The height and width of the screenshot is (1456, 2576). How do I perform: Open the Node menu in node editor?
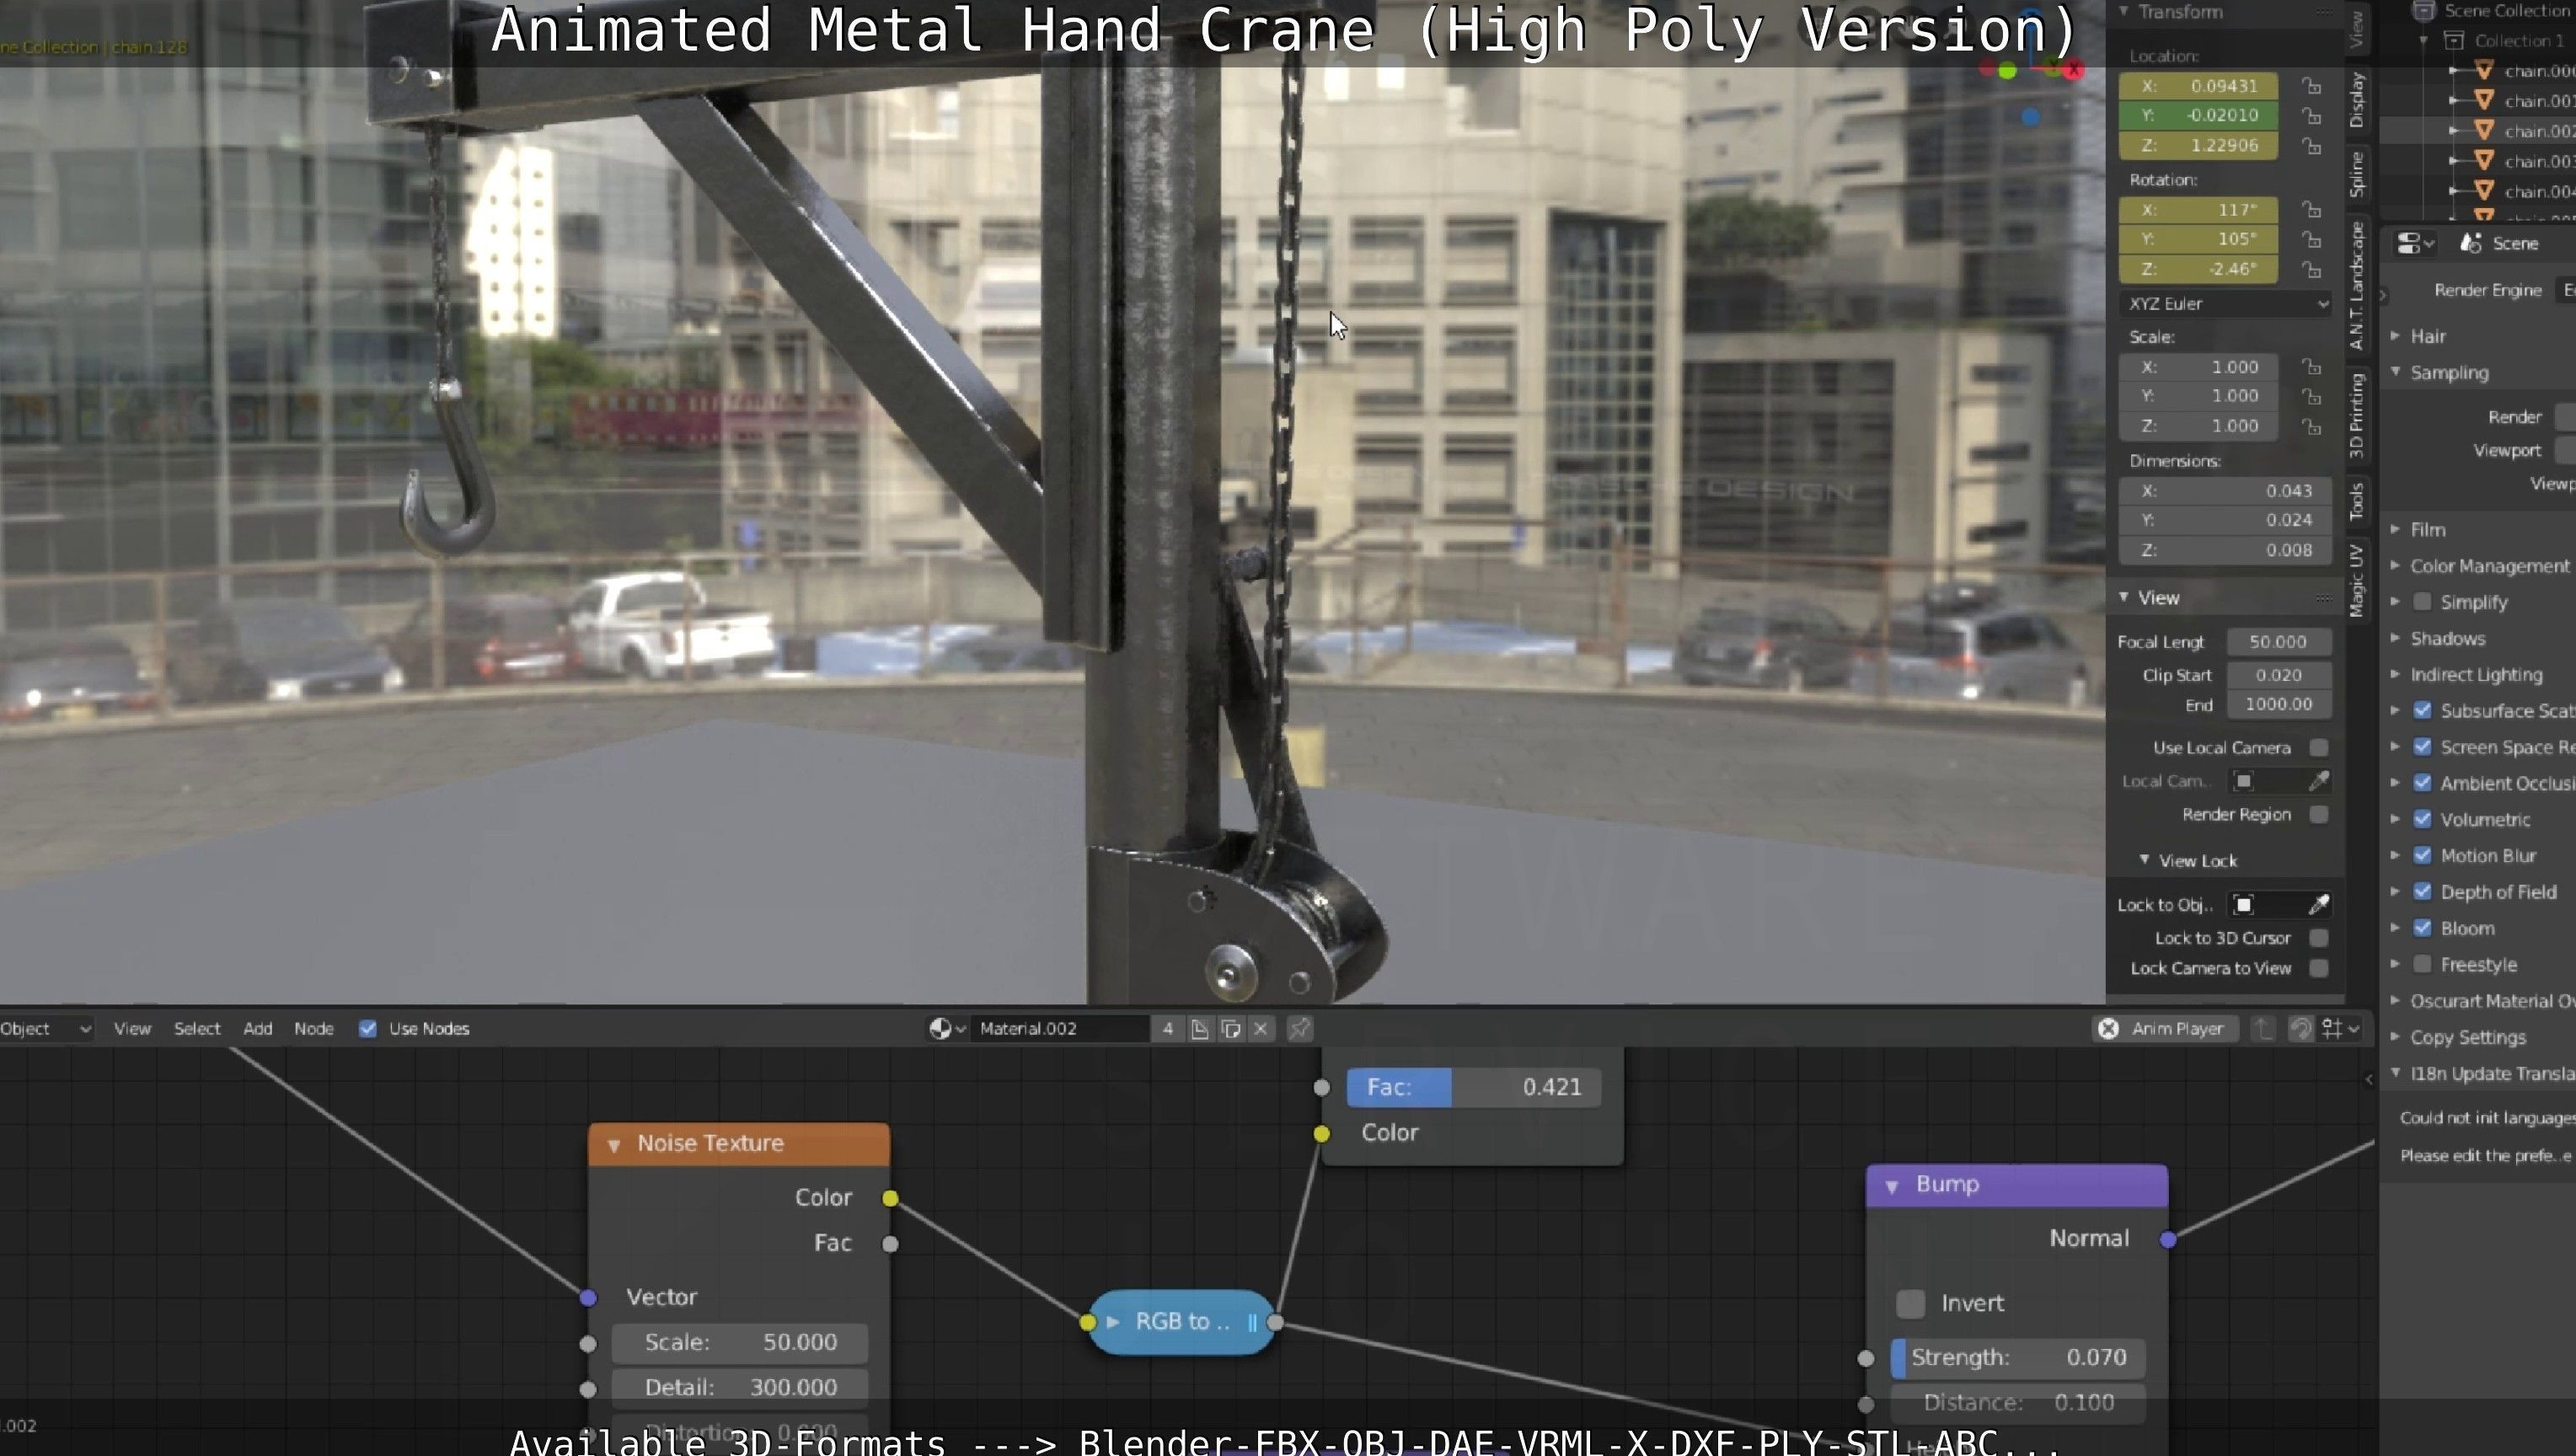[314, 1029]
